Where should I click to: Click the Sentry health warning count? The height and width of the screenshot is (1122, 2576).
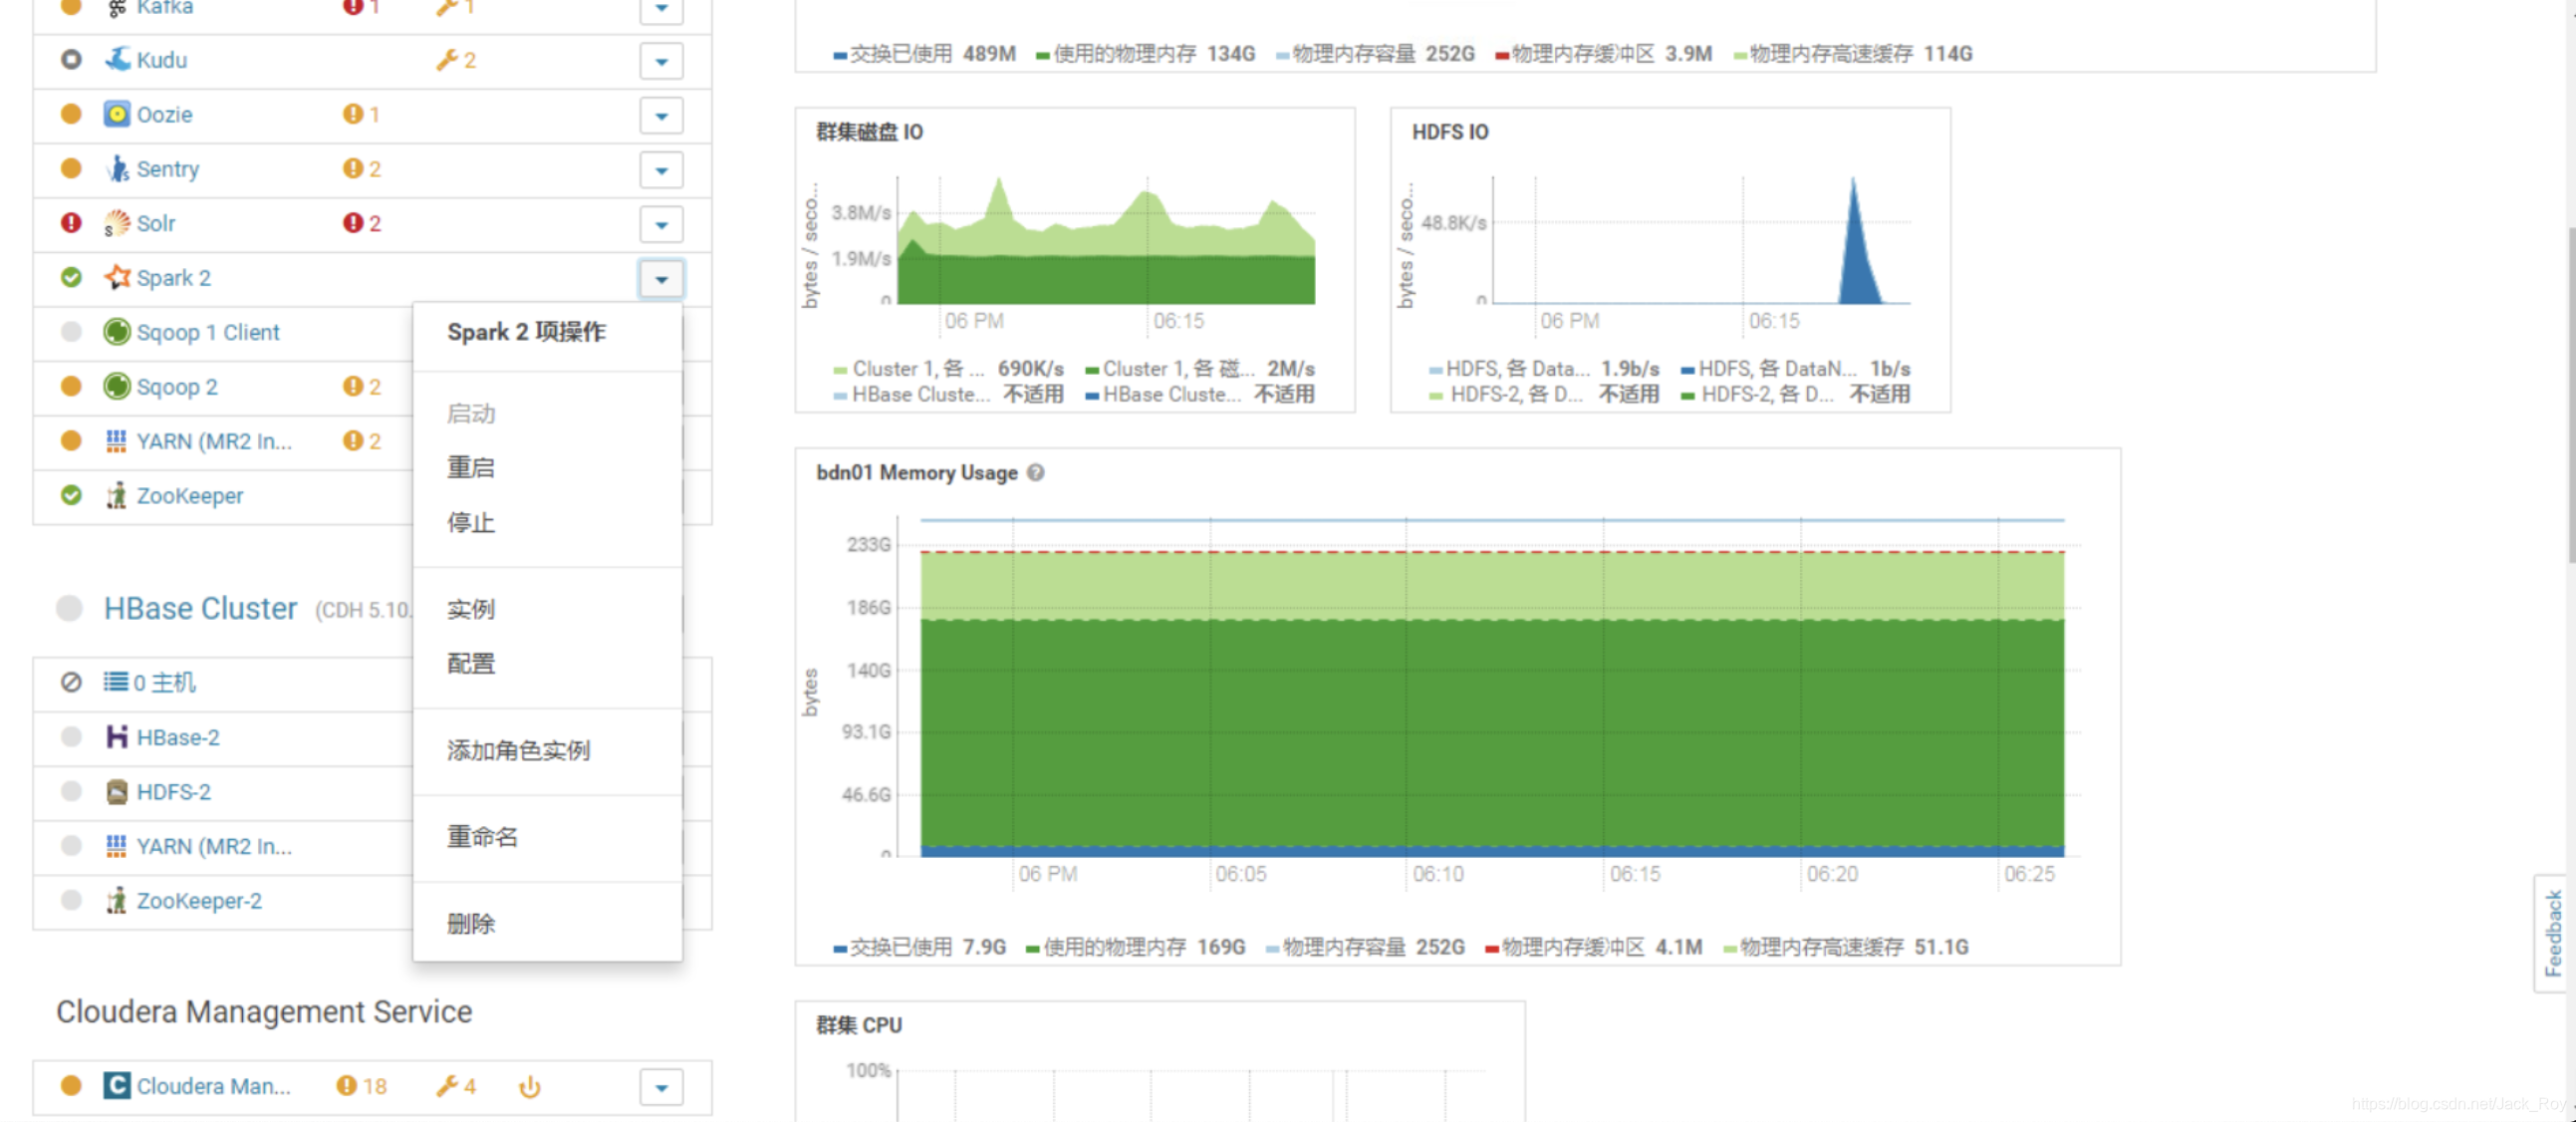362,169
